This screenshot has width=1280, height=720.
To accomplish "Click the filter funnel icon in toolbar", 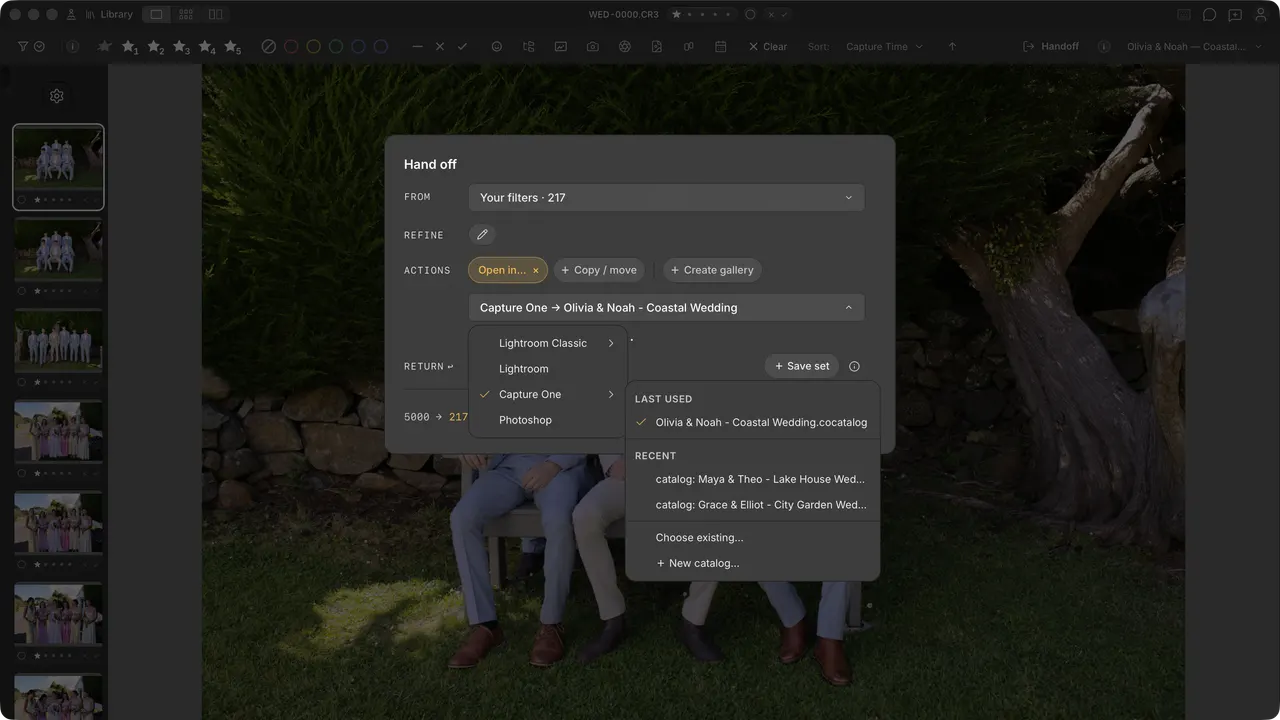I will [23, 47].
